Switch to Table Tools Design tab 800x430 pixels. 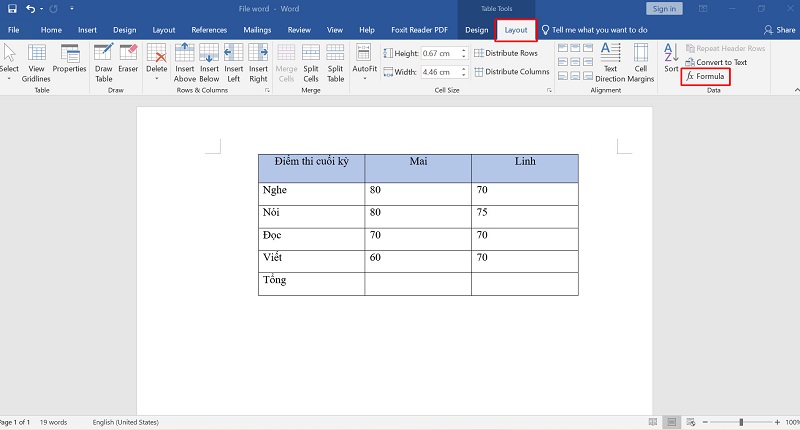pos(477,30)
